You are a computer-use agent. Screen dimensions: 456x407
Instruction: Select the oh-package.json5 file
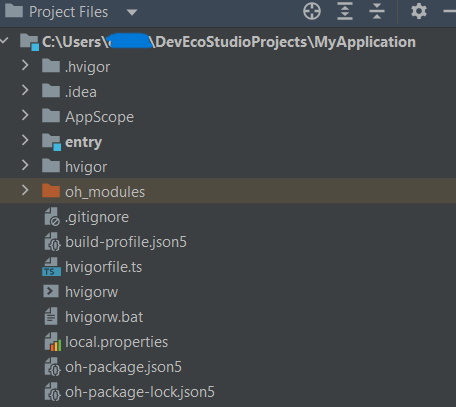(123, 367)
